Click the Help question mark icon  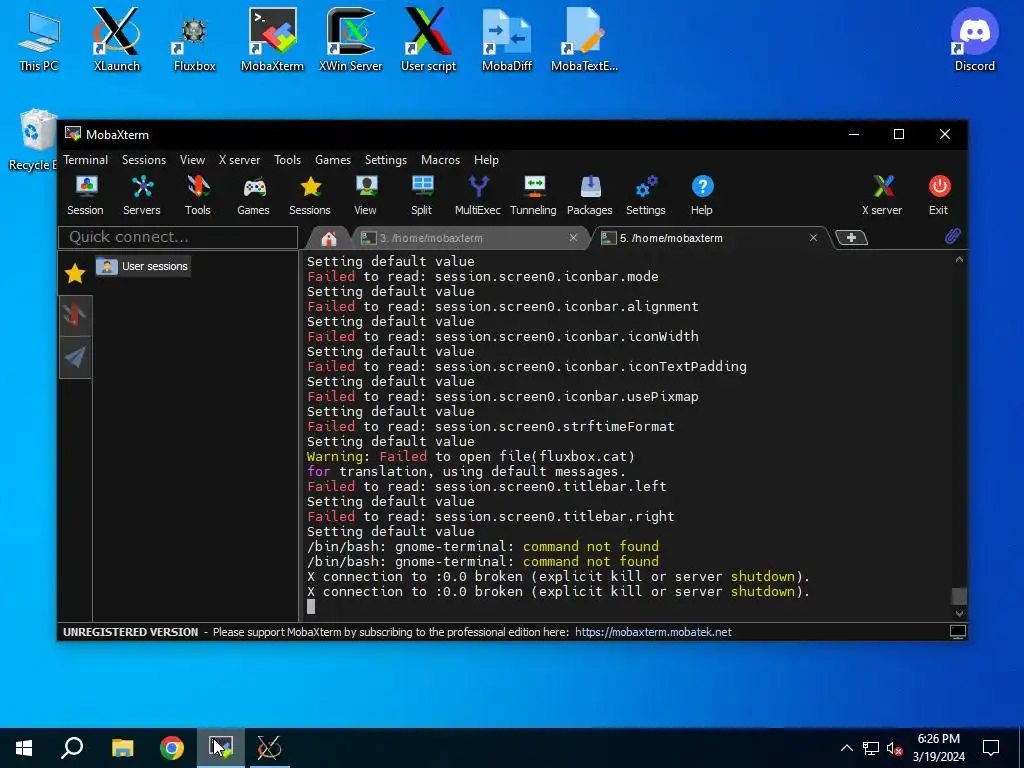(702, 195)
